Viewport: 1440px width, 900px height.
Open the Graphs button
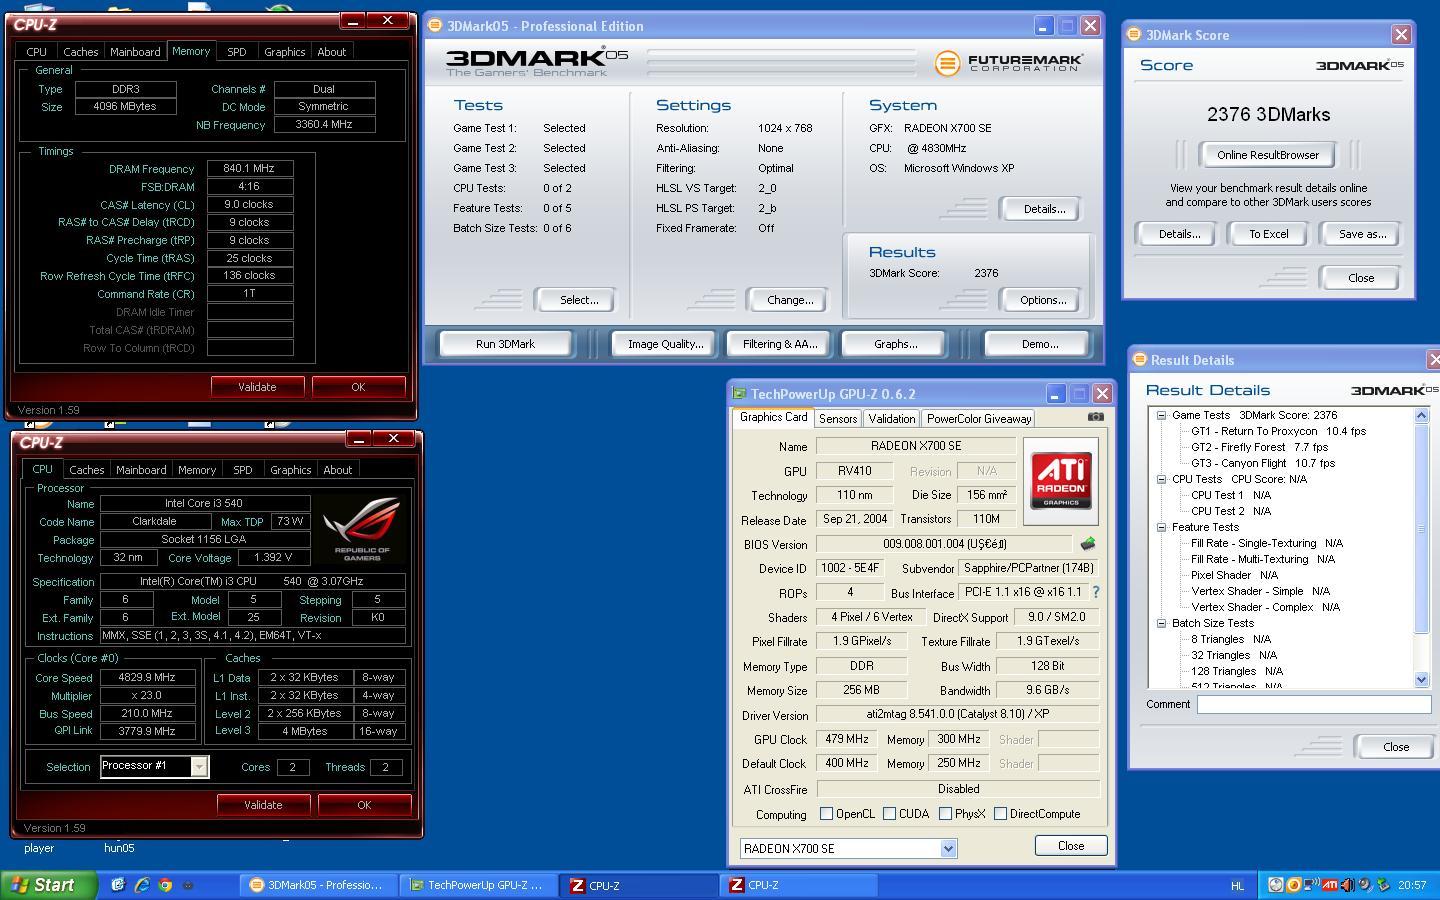point(895,344)
